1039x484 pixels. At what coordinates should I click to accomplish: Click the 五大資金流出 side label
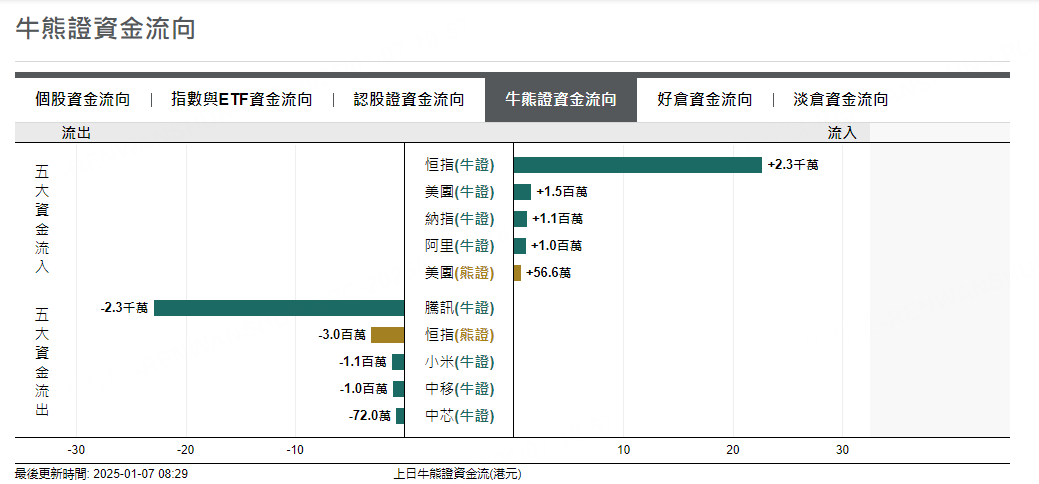pos(42,362)
